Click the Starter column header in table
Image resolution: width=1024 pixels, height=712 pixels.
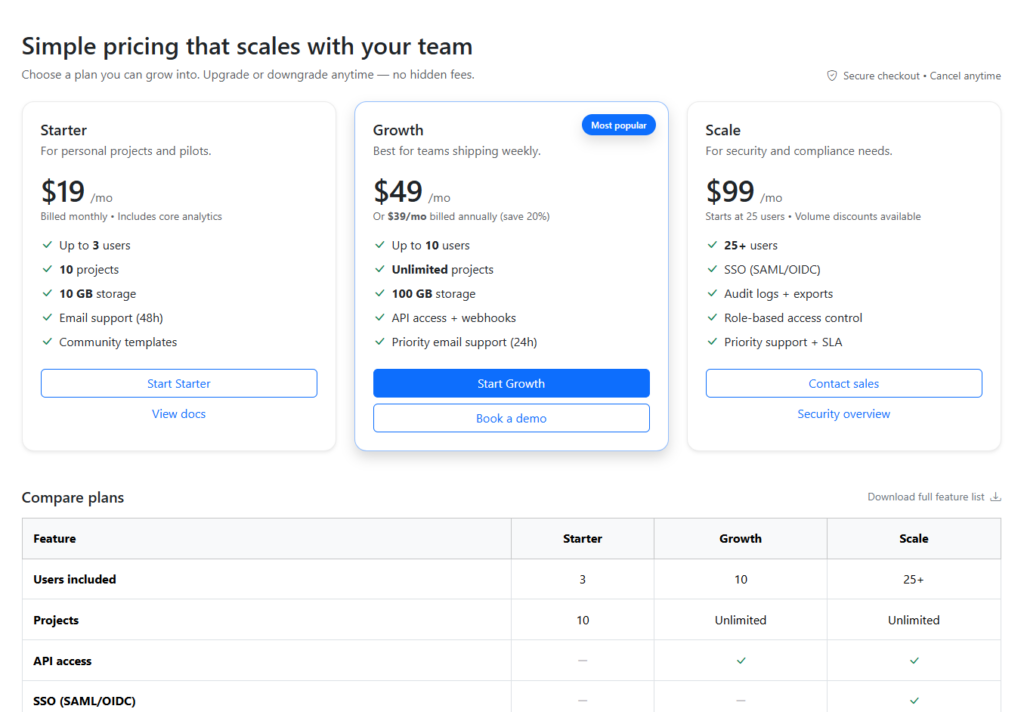pyautogui.click(x=582, y=539)
